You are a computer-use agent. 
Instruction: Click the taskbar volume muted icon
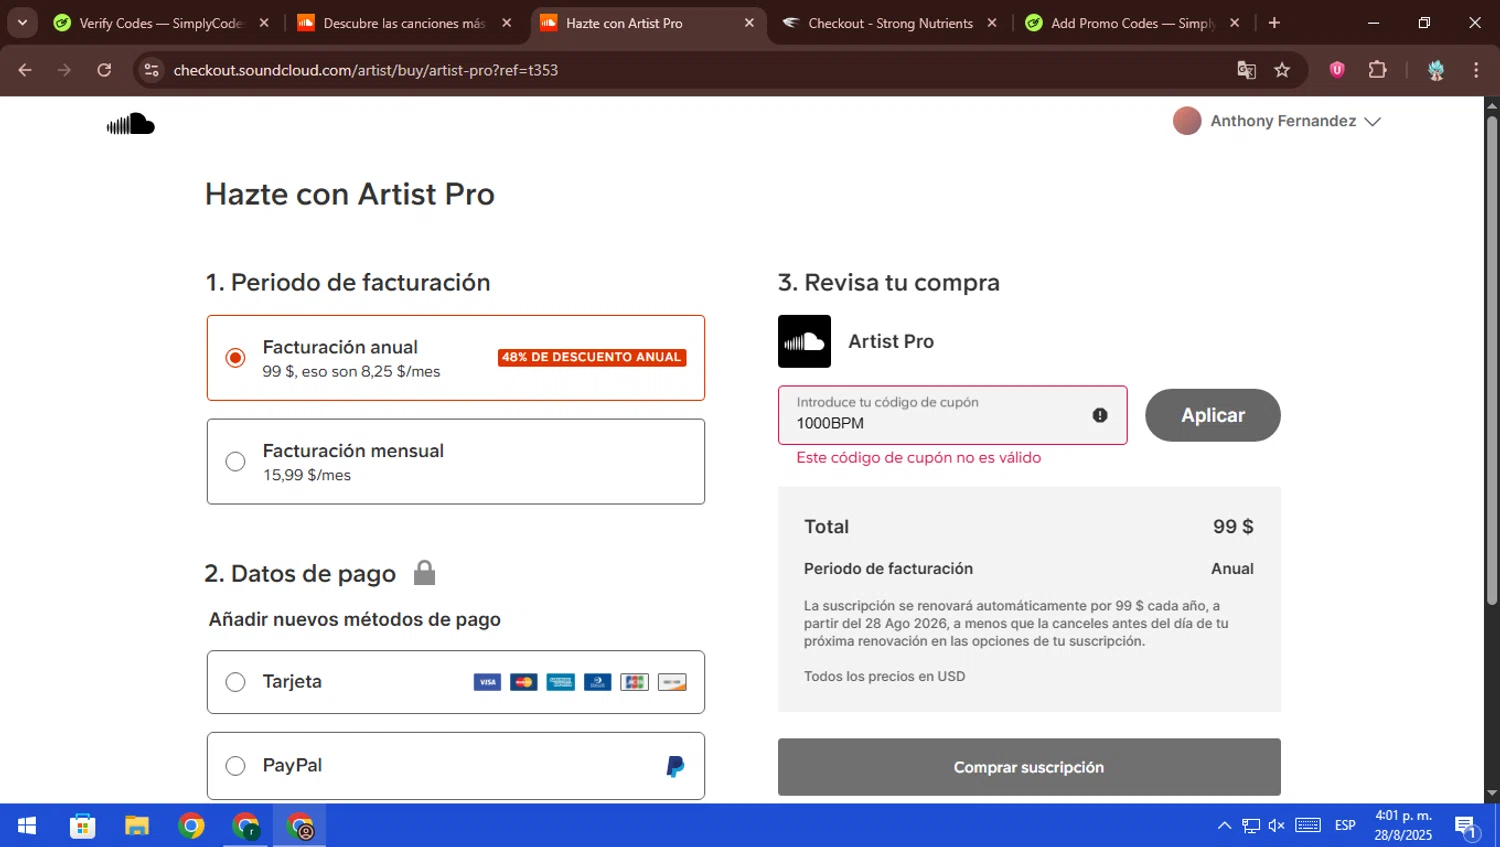(1277, 826)
